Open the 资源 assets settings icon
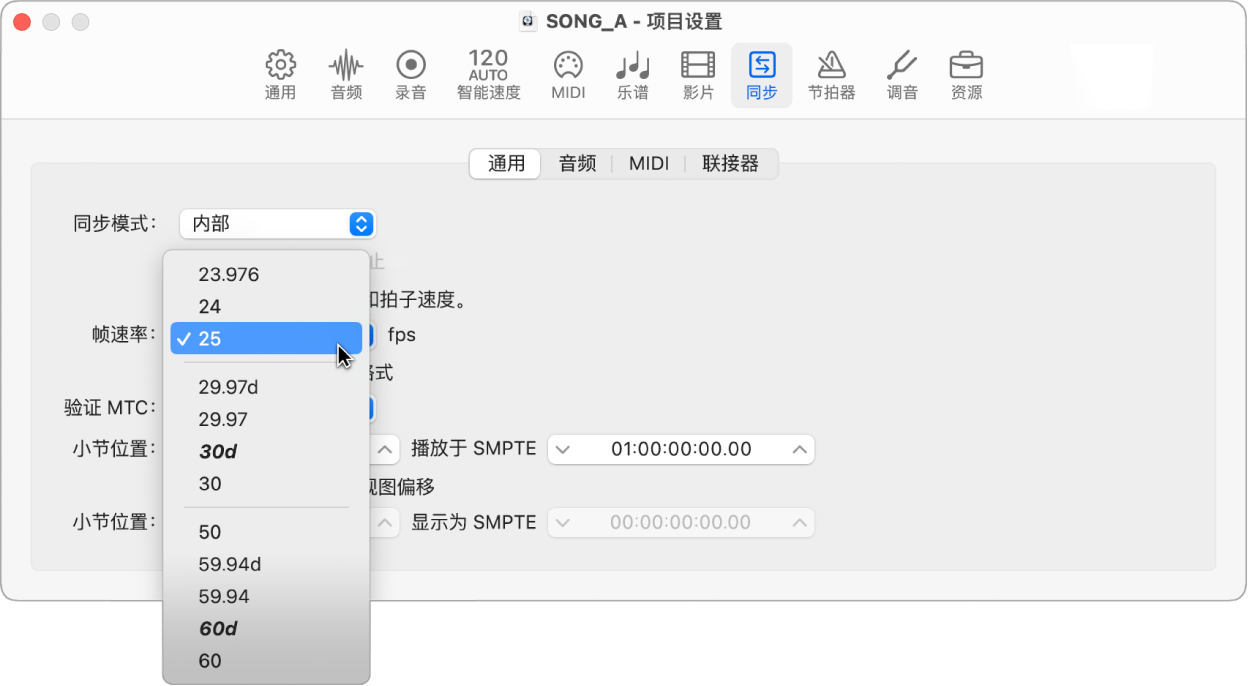 [966, 74]
